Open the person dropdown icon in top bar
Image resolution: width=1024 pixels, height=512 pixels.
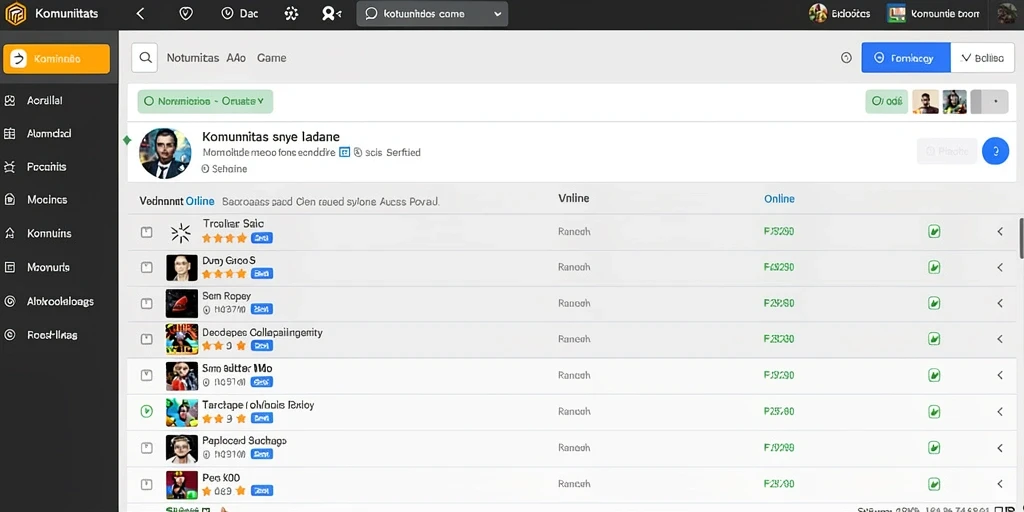click(x=331, y=14)
